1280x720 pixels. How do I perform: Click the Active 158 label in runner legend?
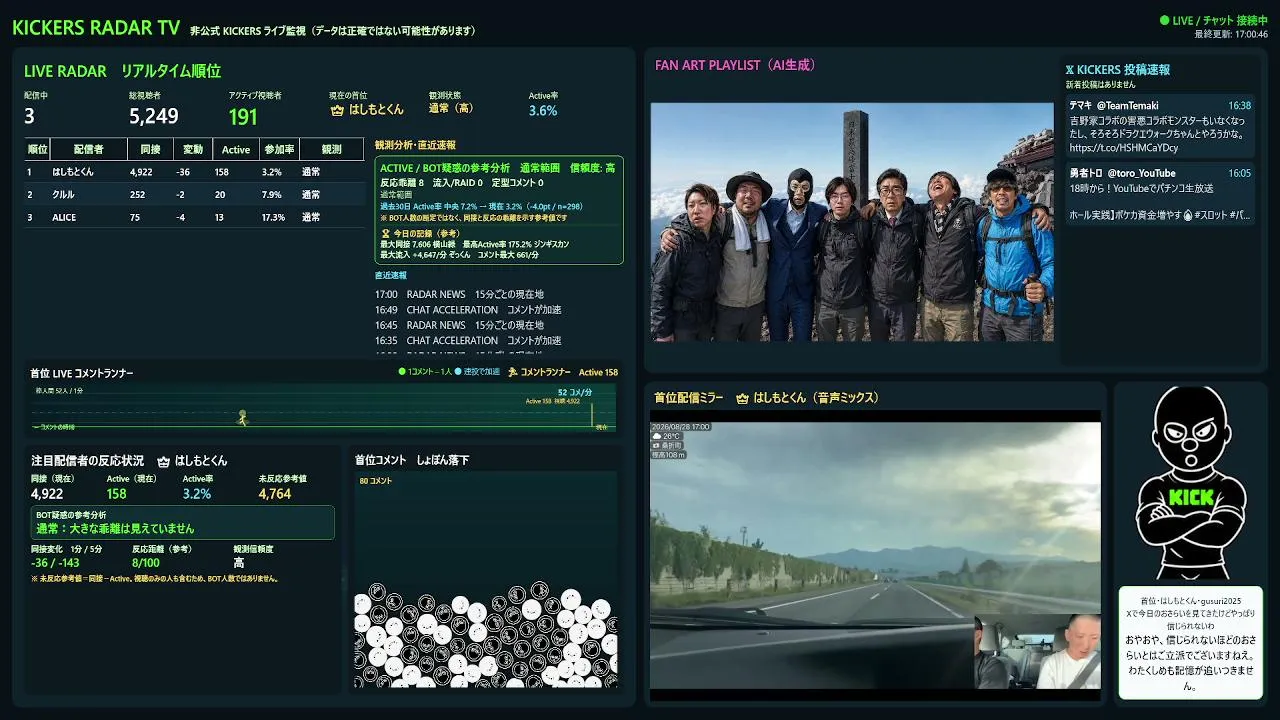coord(598,372)
